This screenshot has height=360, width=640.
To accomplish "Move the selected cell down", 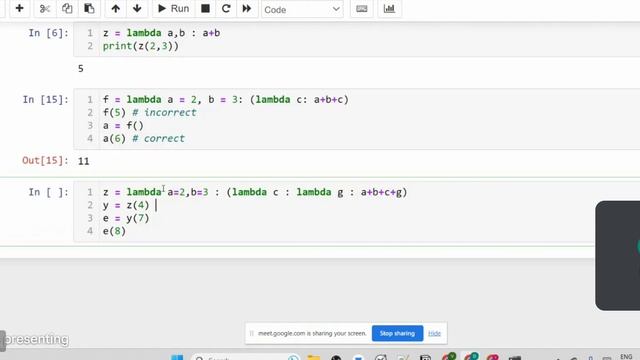I will pyautogui.click(x=137, y=8).
